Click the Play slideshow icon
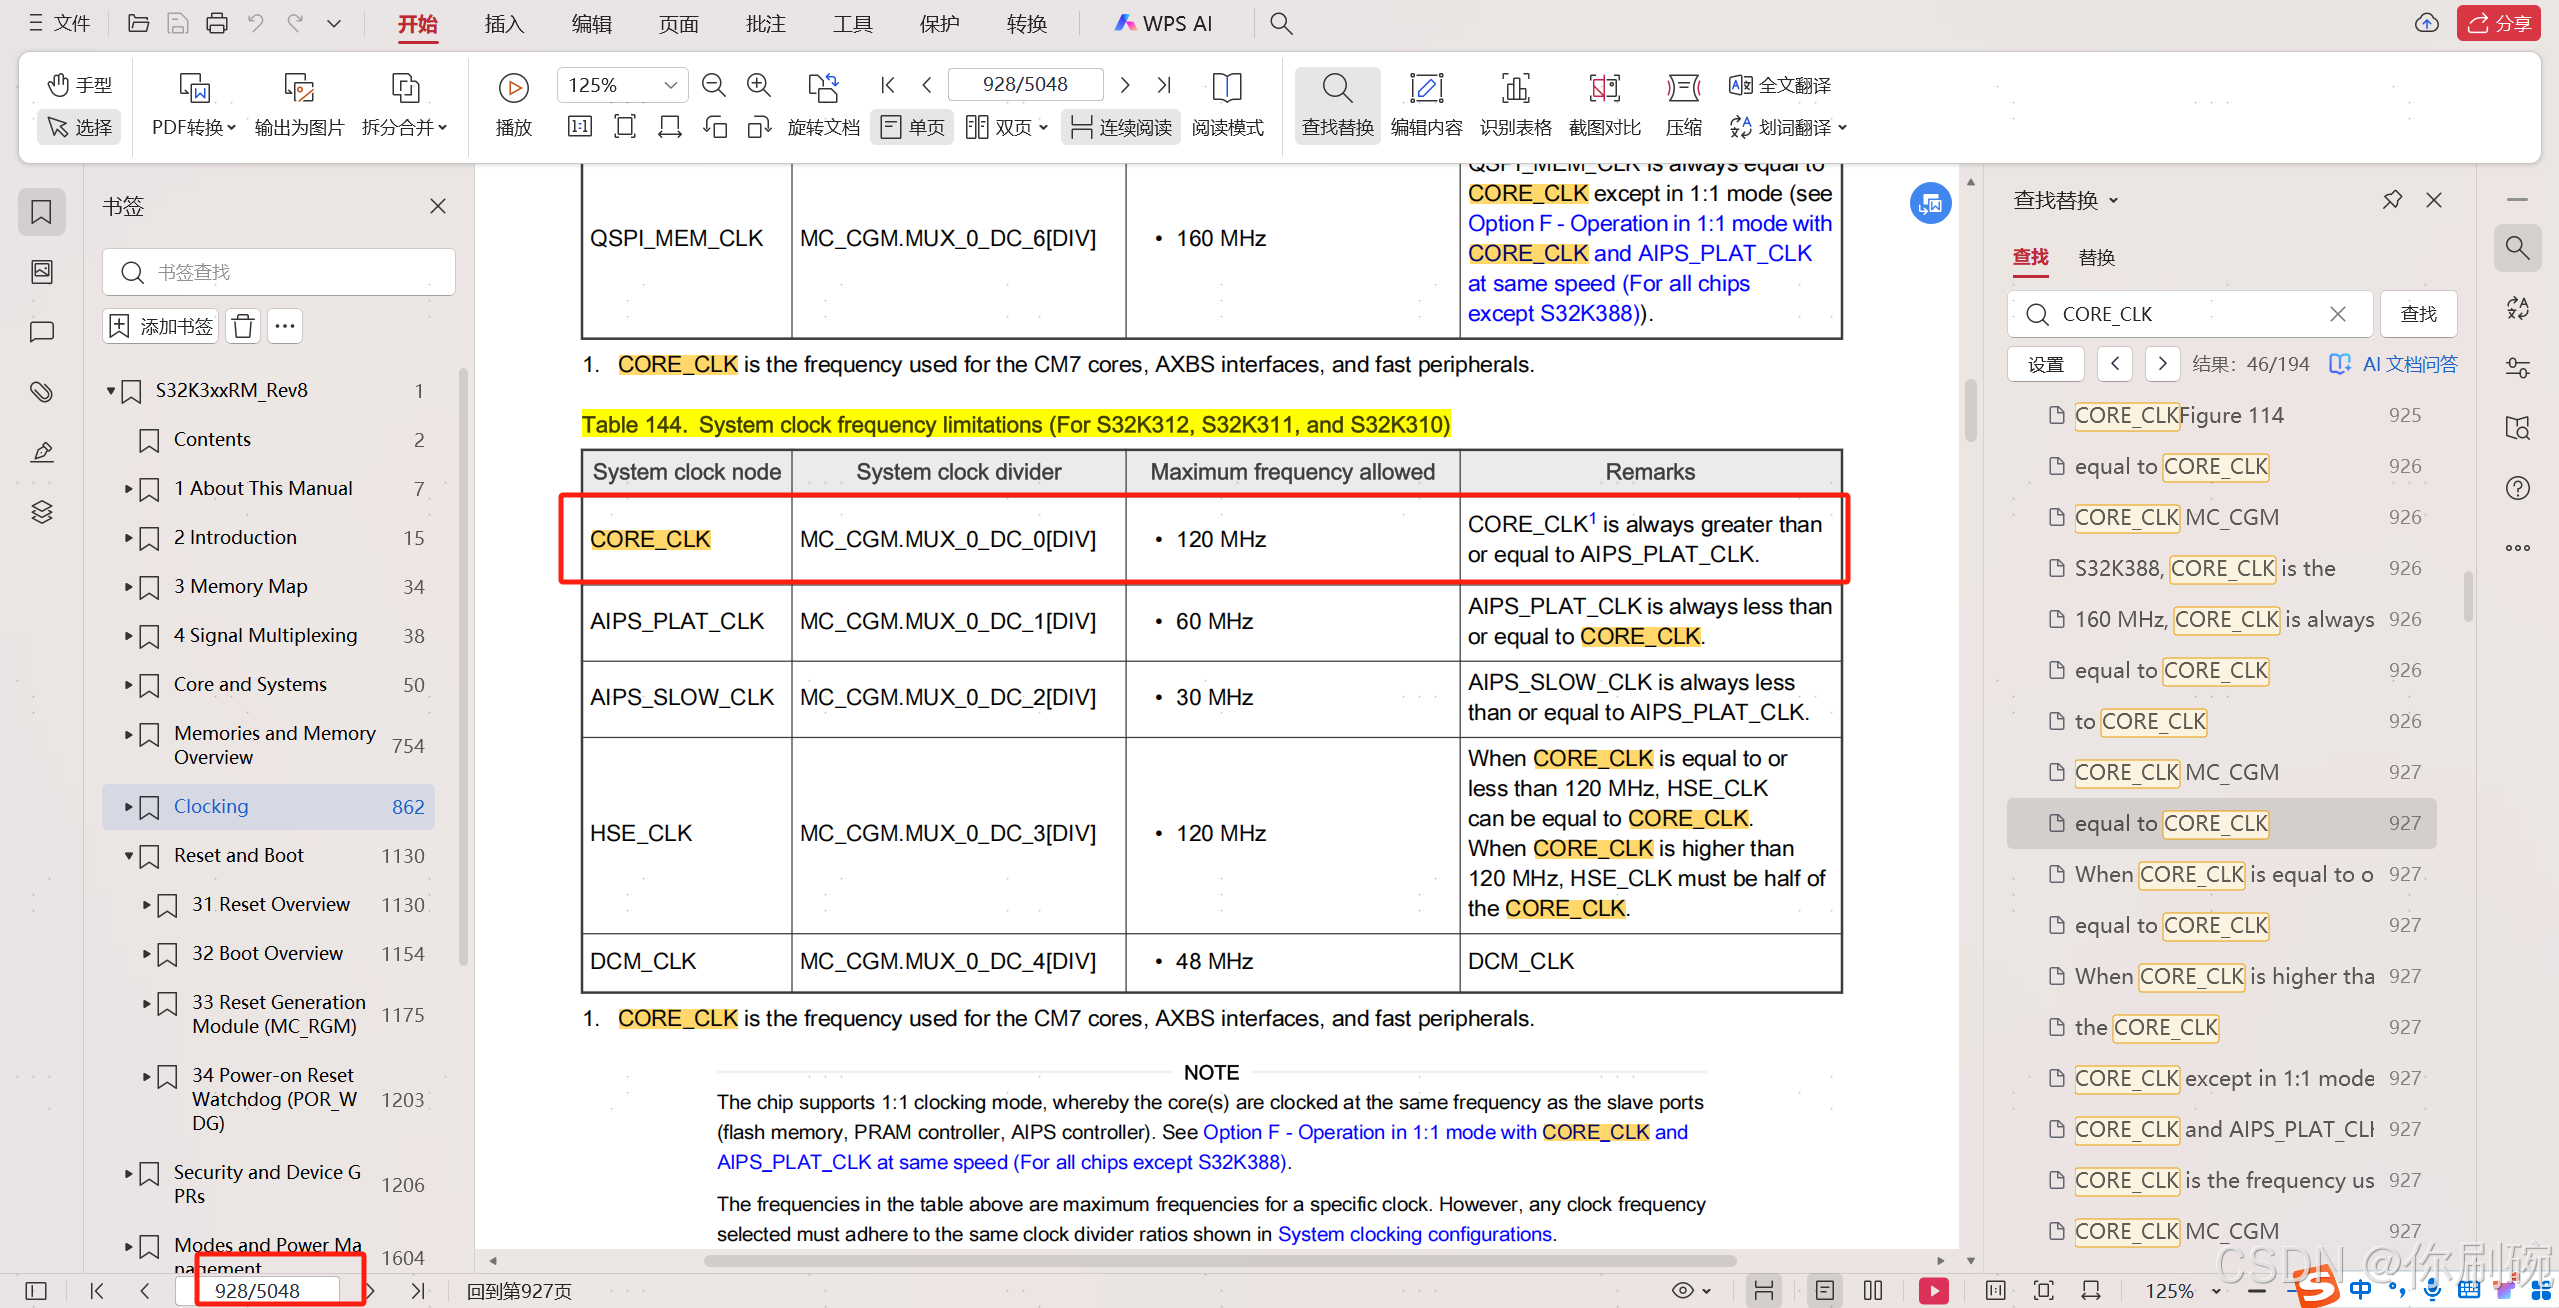 click(513, 88)
